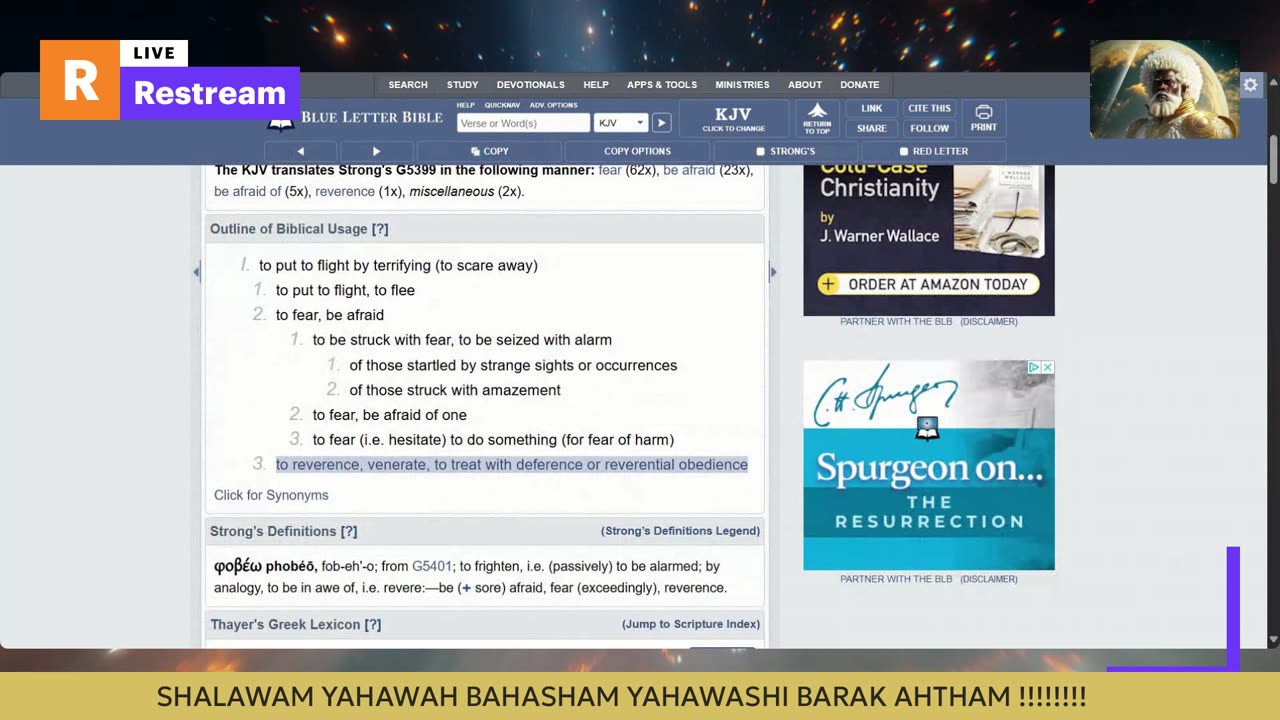
Task: Click the 'reverence' translation link
Action: pos(345,191)
